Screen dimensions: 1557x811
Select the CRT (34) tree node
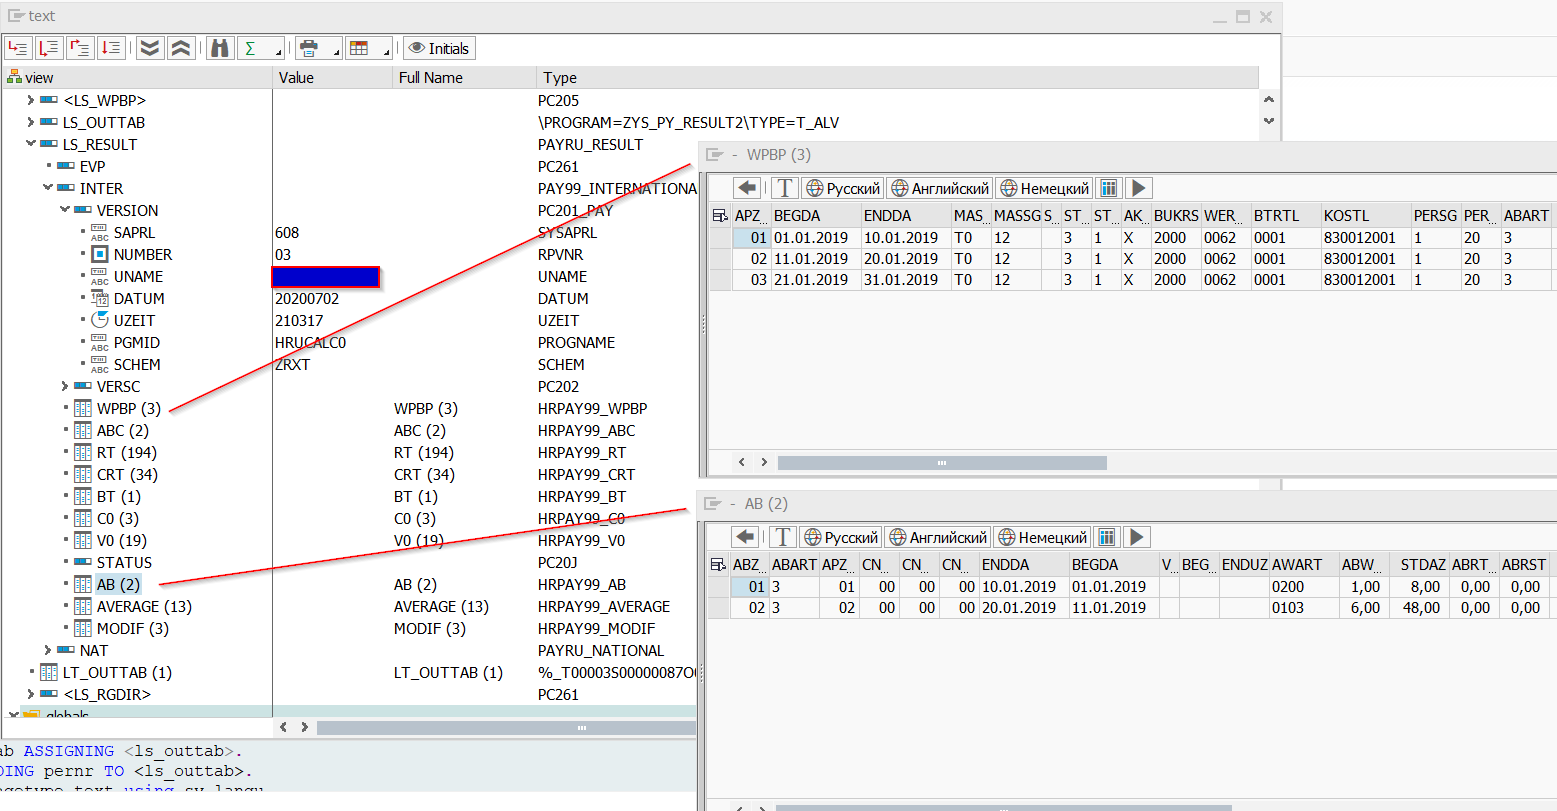(127, 474)
